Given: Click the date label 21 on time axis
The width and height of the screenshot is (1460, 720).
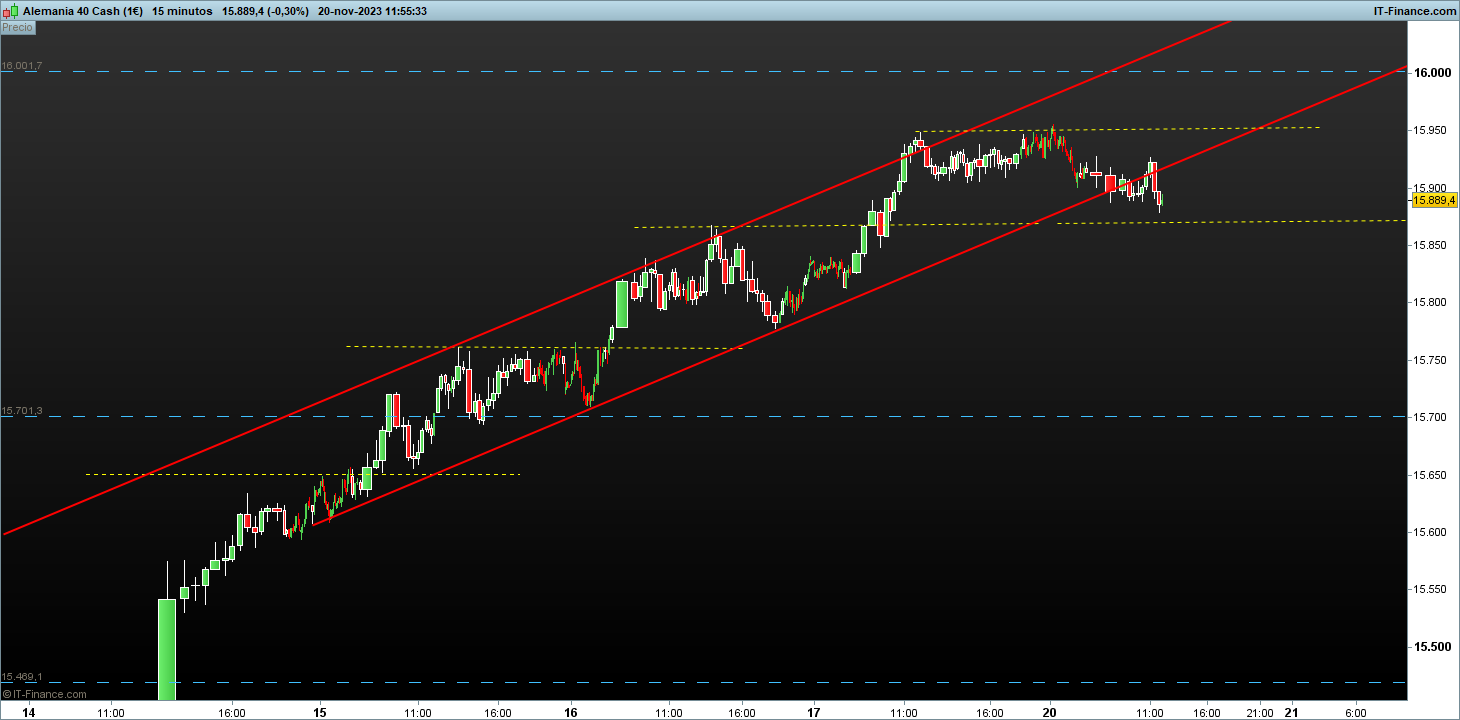Looking at the screenshot, I should tap(1291, 713).
